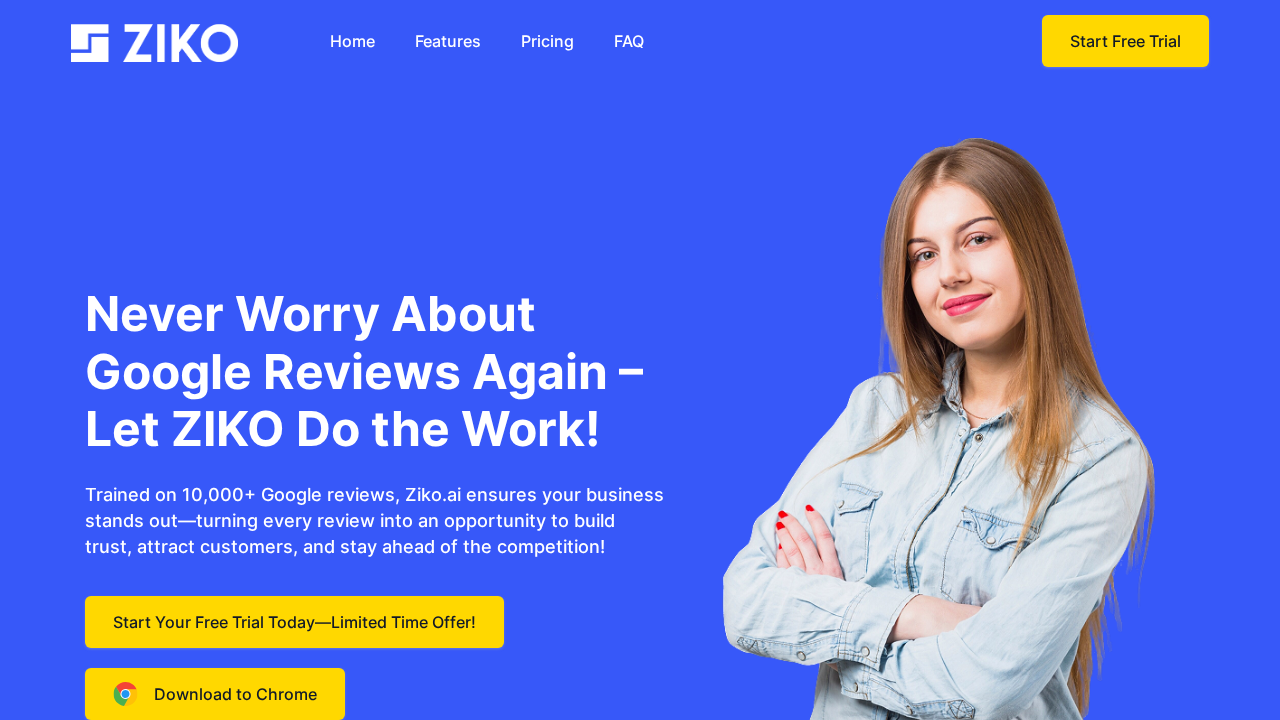Click the 'Trained on 10,000+ Google reviews' text
Screen dimensions: 1280x720
pos(241,495)
